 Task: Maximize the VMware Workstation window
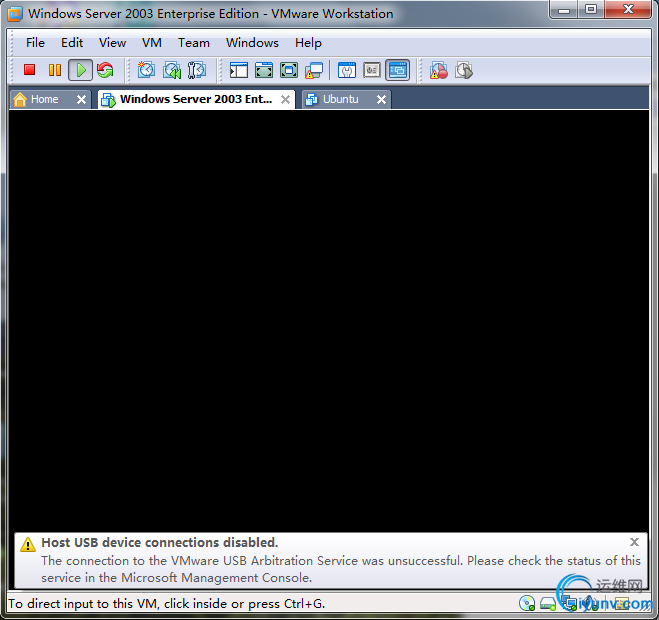[x=591, y=9]
